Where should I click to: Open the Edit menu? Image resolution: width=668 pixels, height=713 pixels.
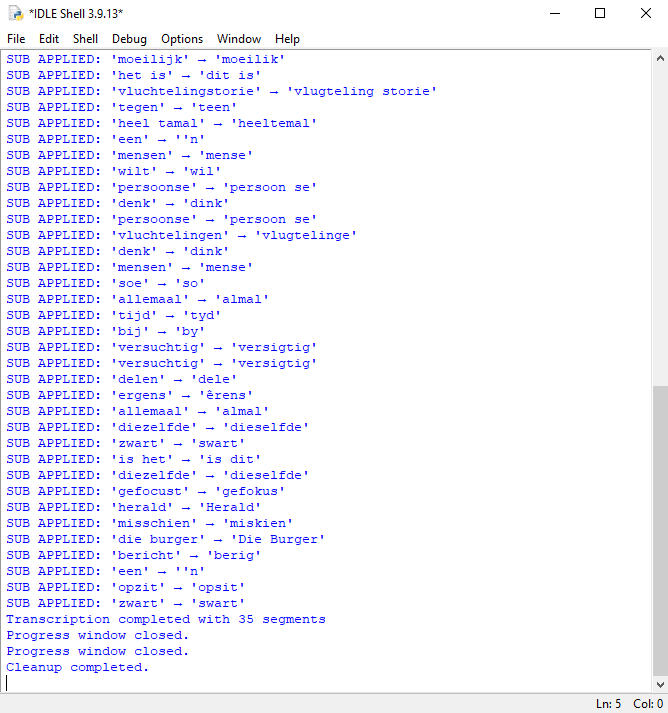click(49, 39)
